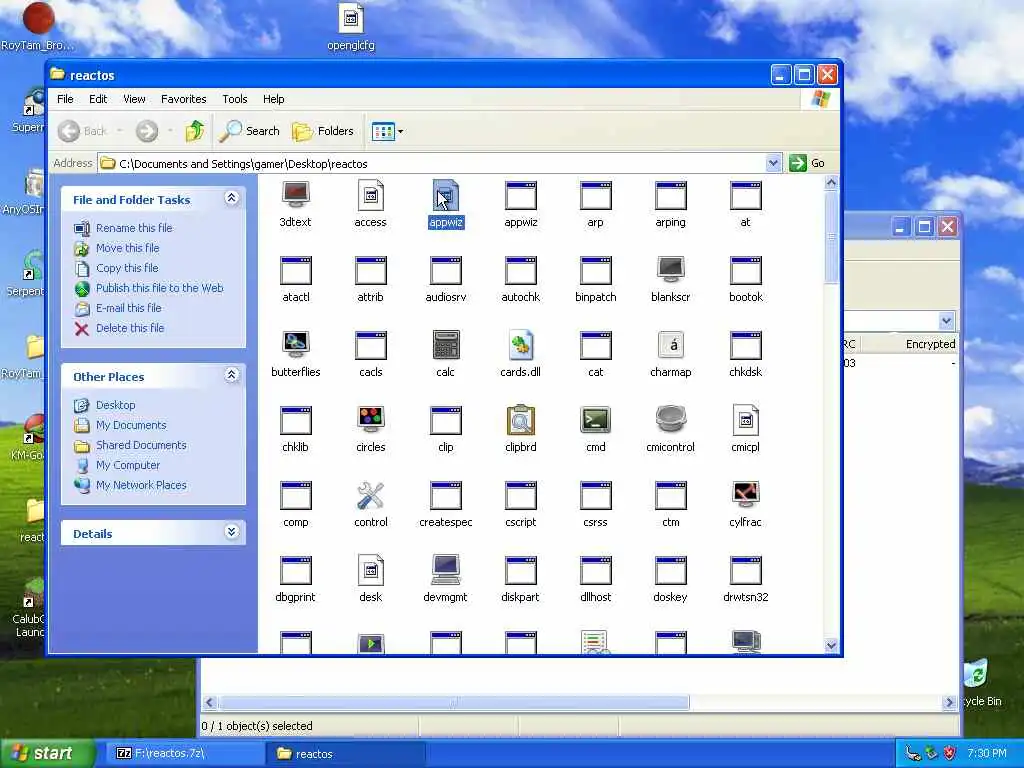Go to My Documents in Other Places
This screenshot has height=768, width=1024.
(131, 425)
